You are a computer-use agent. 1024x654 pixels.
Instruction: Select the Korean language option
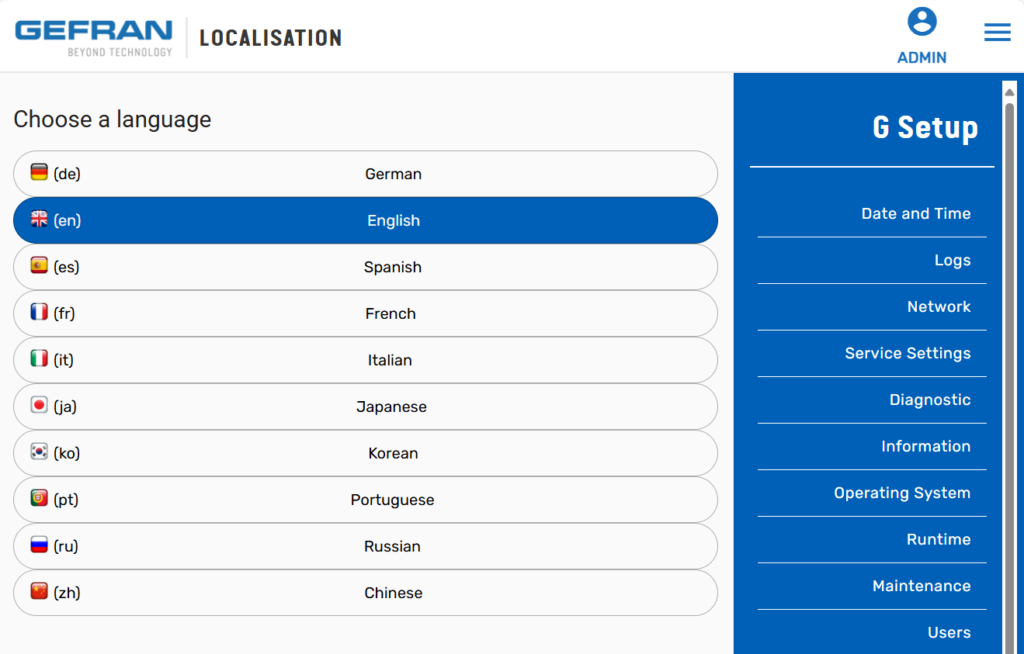coord(365,453)
